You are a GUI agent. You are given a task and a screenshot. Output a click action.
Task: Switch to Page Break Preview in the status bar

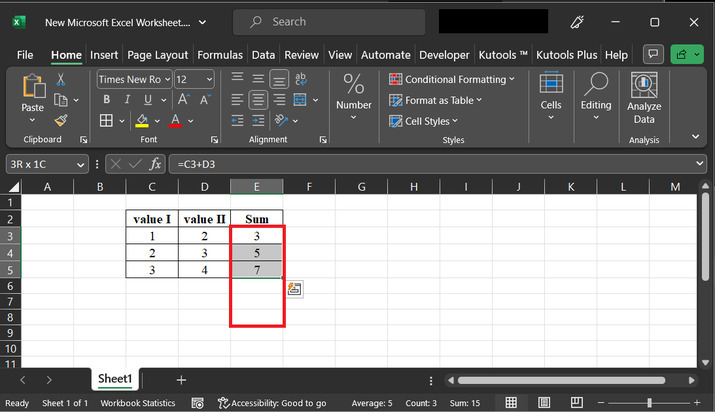point(576,402)
